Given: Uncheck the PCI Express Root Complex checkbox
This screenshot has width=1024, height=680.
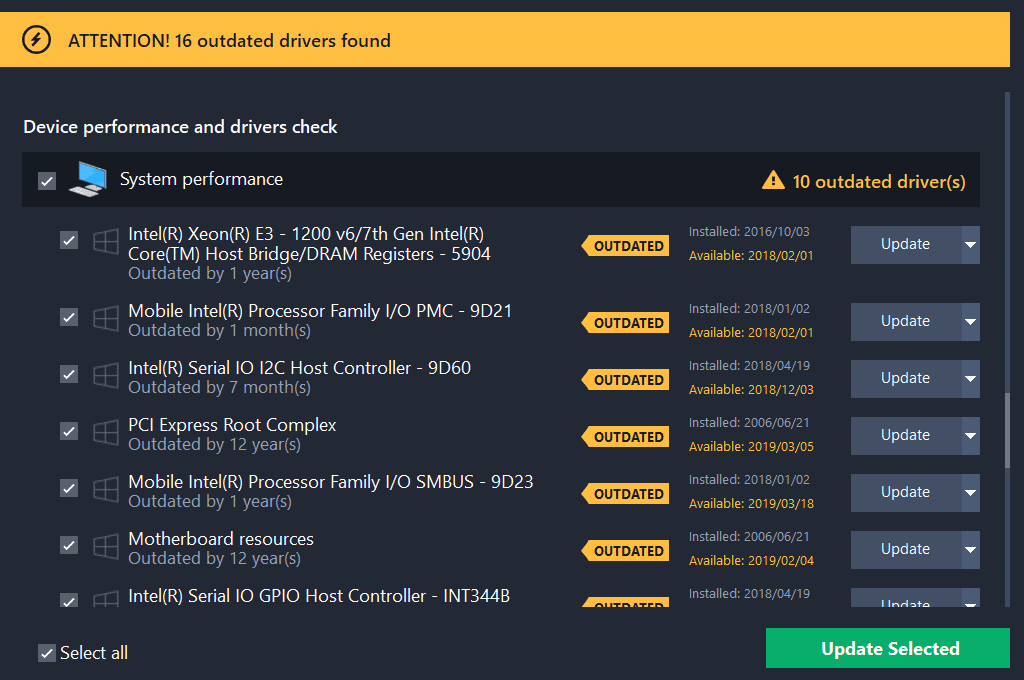Looking at the screenshot, I should (69, 431).
